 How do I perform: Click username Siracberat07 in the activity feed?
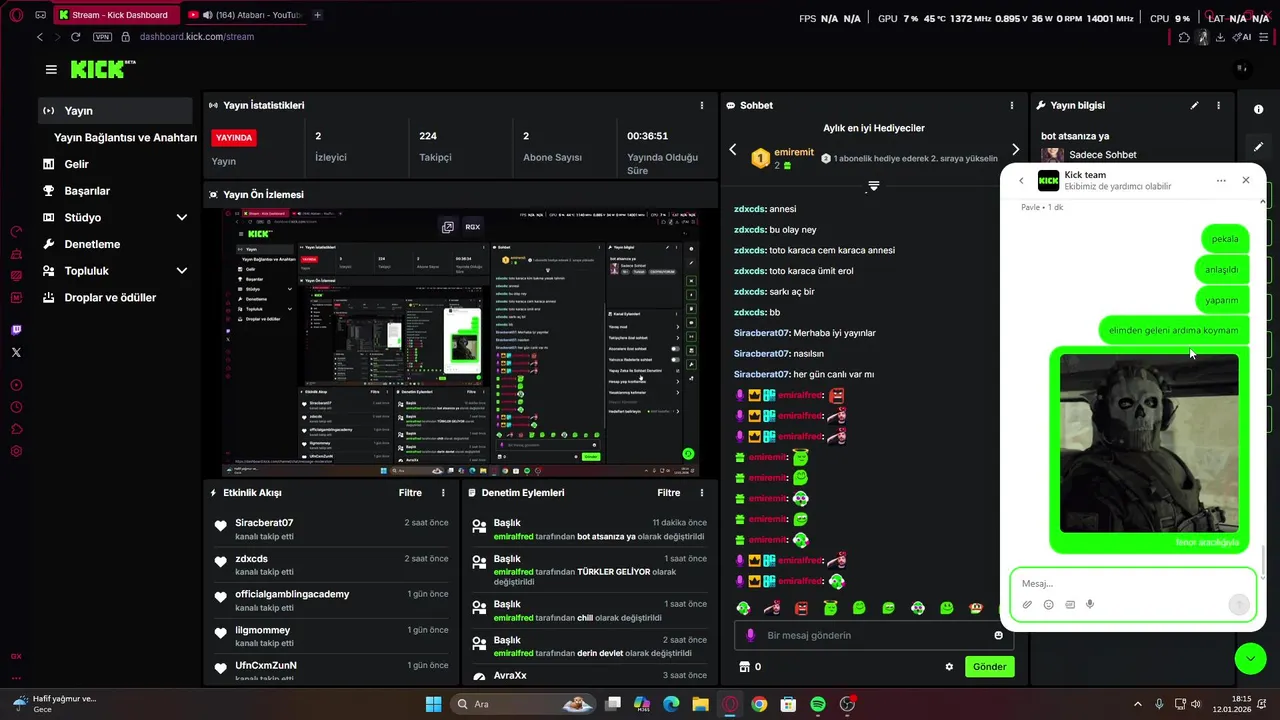point(264,523)
